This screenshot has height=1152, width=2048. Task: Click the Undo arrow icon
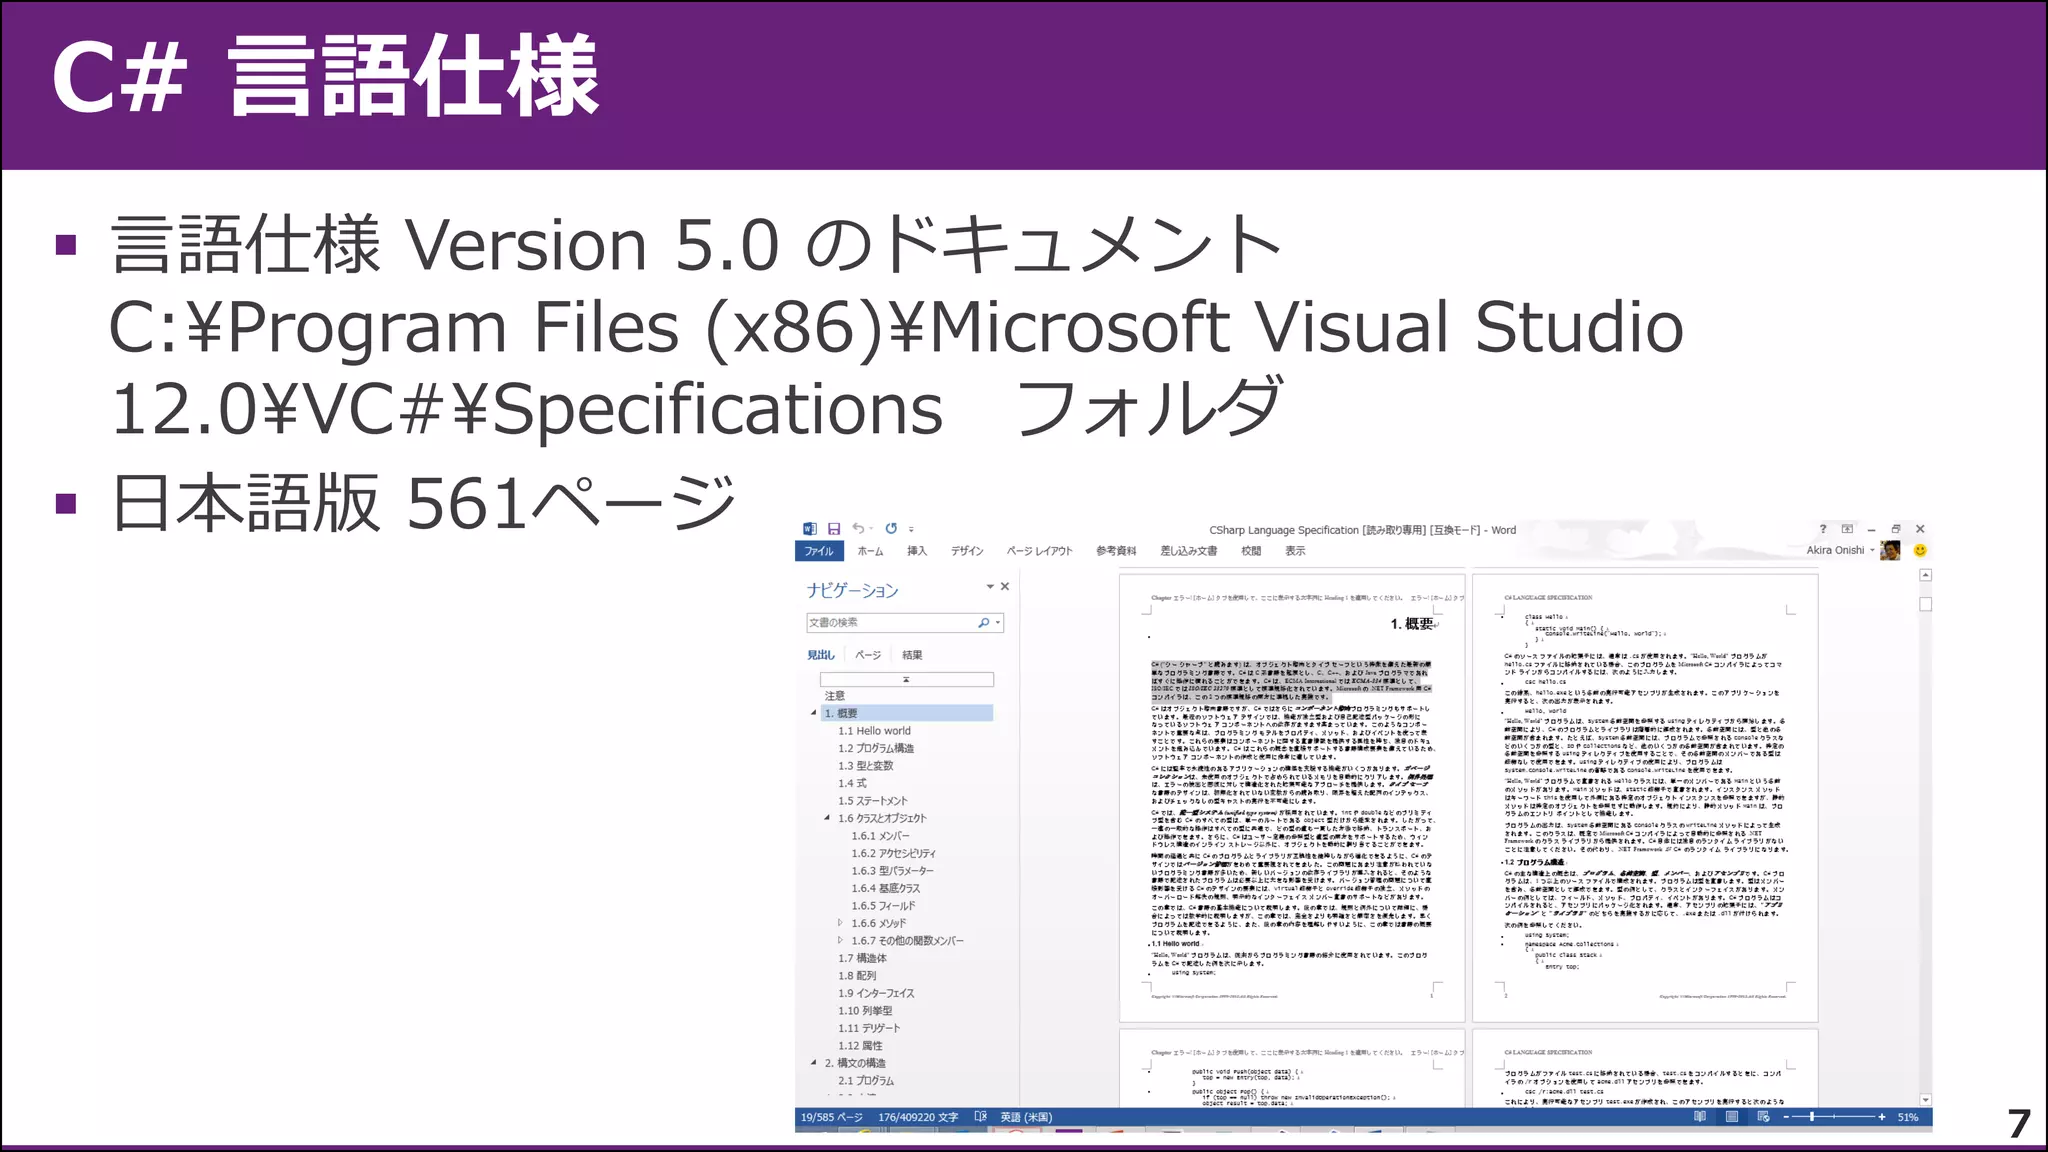[858, 529]
